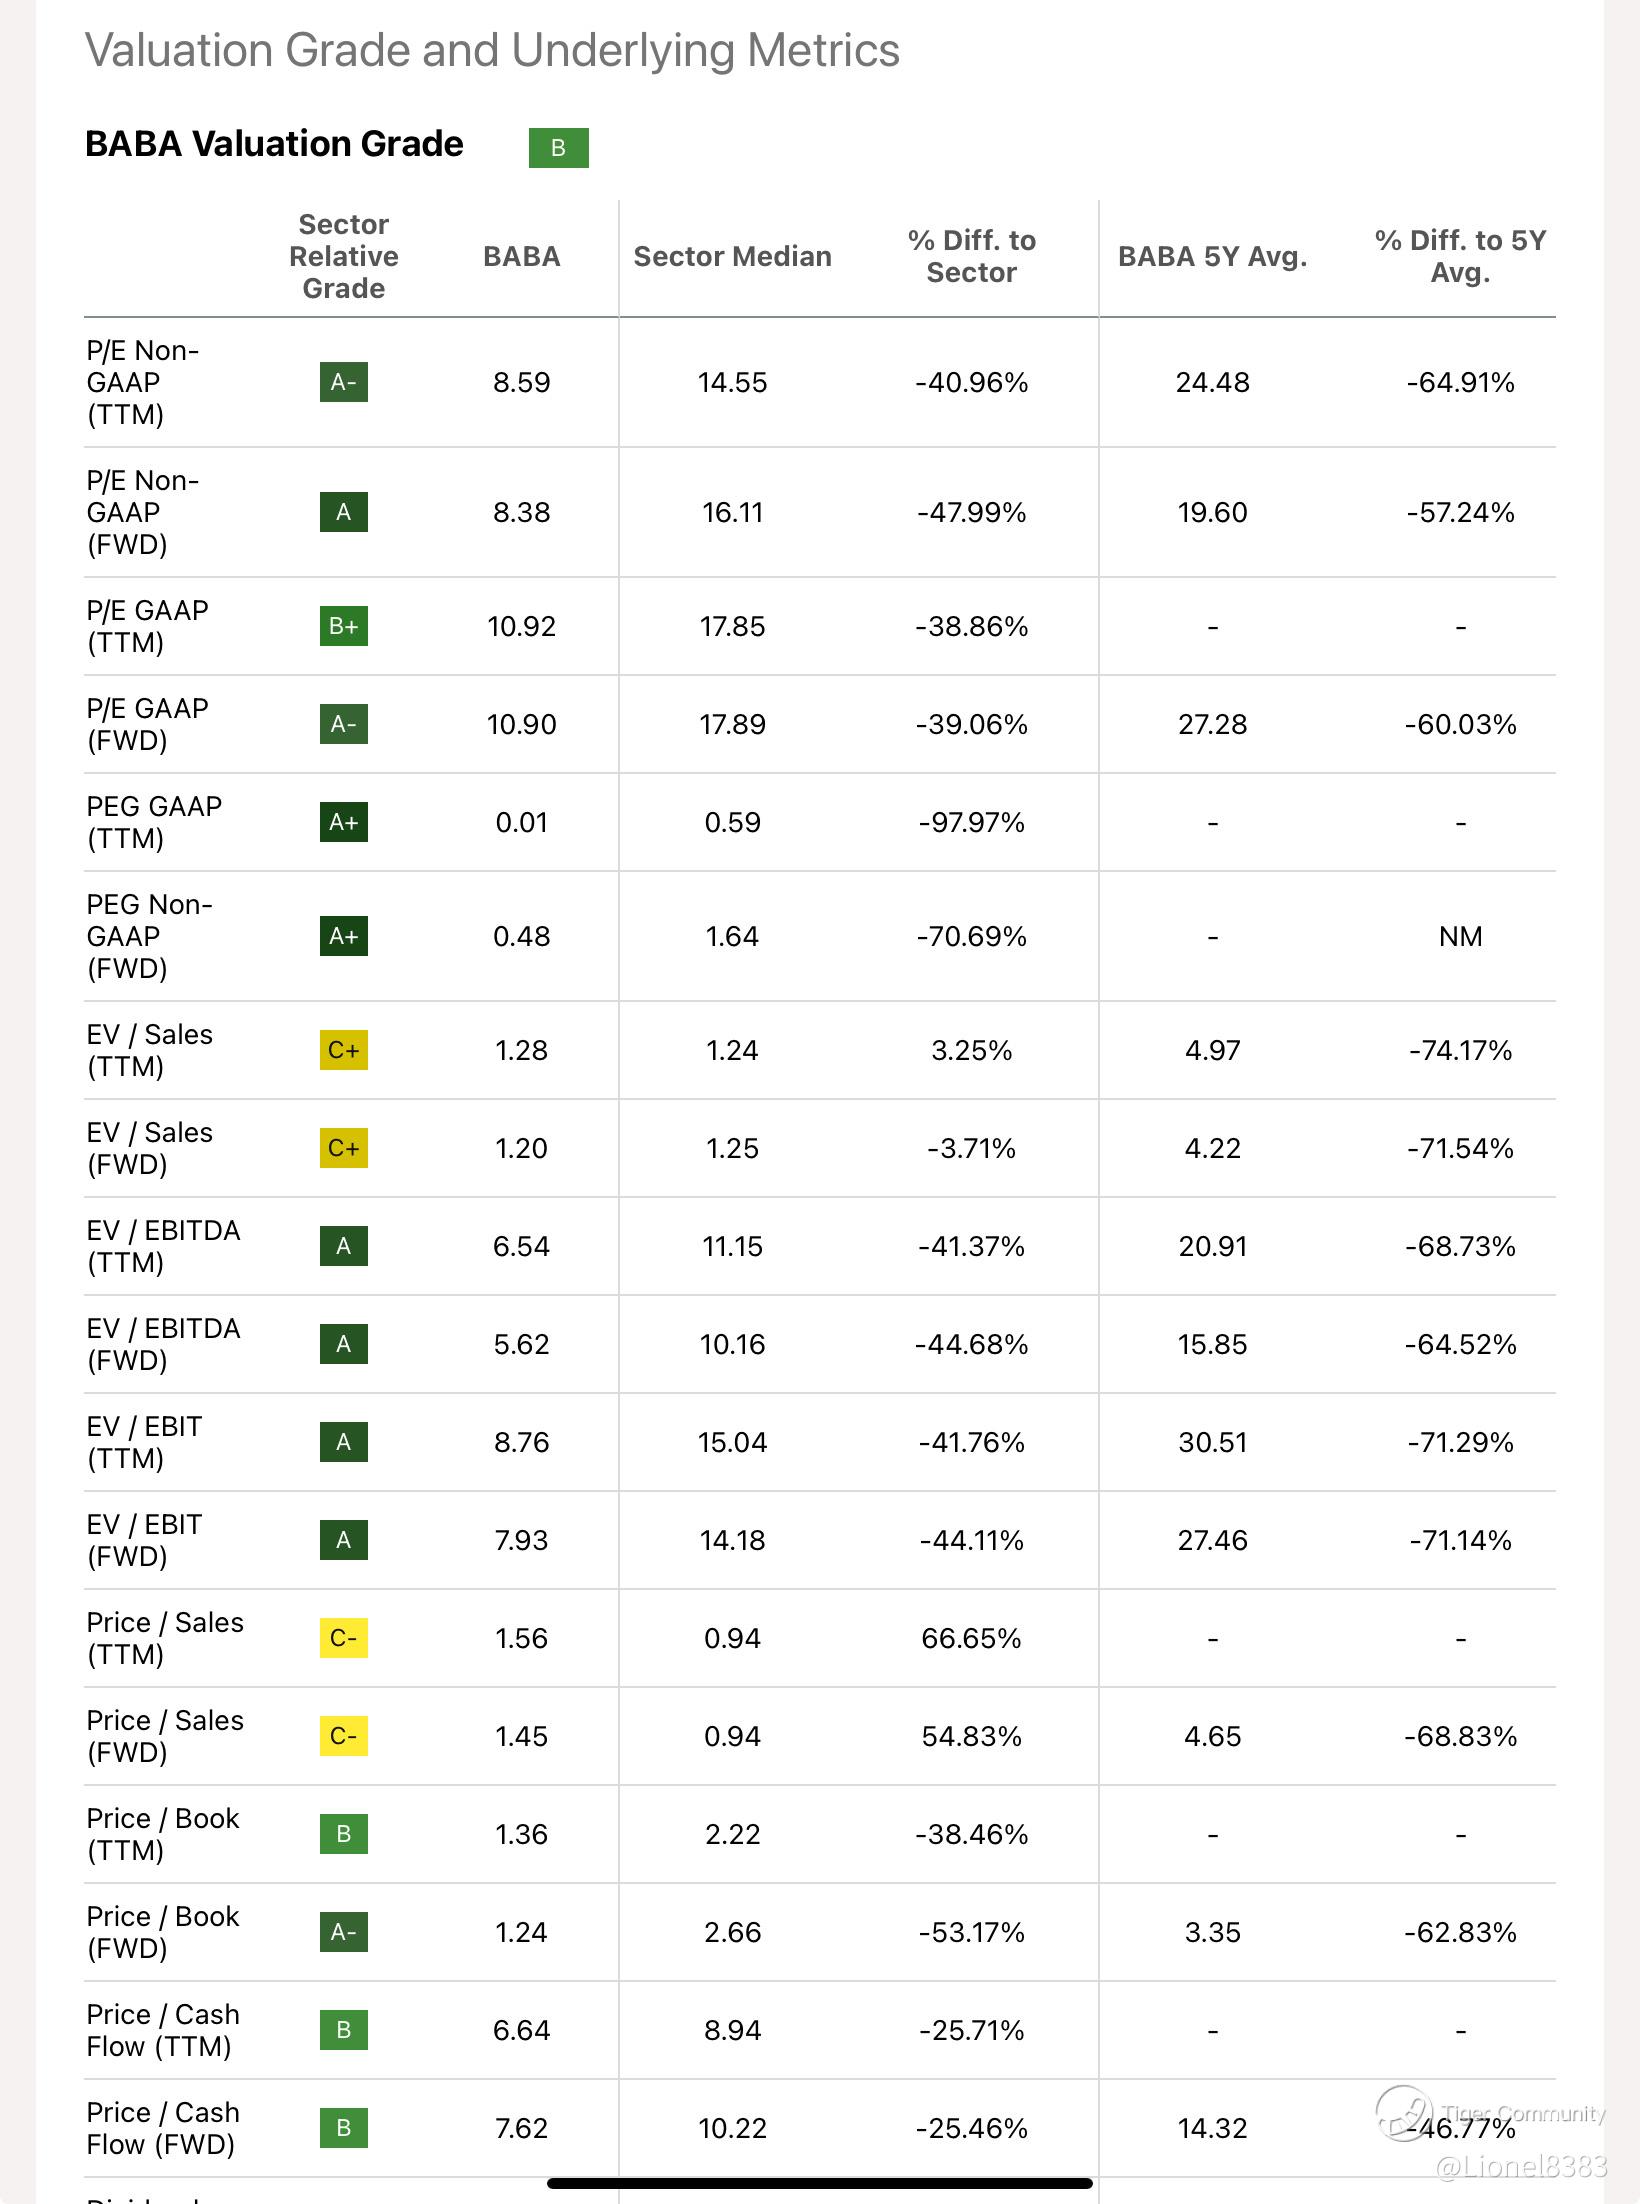Viewport: 1640px width, 2204px height.
Task: Click the % Diff. to Sector column header
Action: (x=971, y=256)
